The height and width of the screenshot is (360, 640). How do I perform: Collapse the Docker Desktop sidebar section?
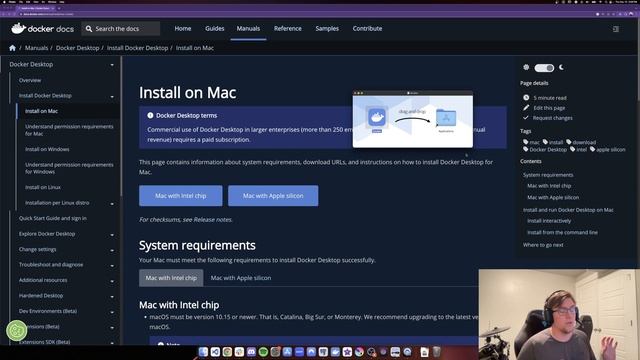tap(112, 64)
